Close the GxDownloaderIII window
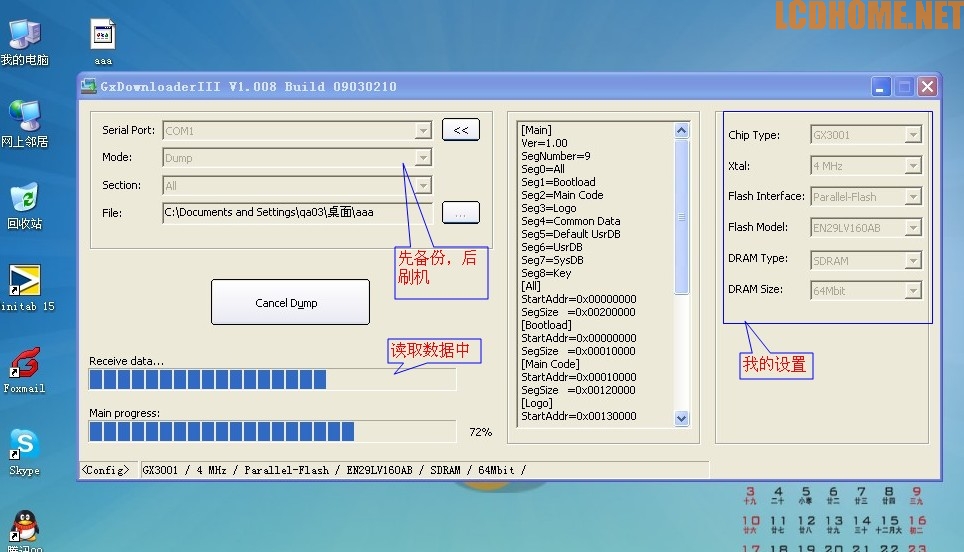The height and width of the screenshot is (552, 964). [x=927, y=87]
